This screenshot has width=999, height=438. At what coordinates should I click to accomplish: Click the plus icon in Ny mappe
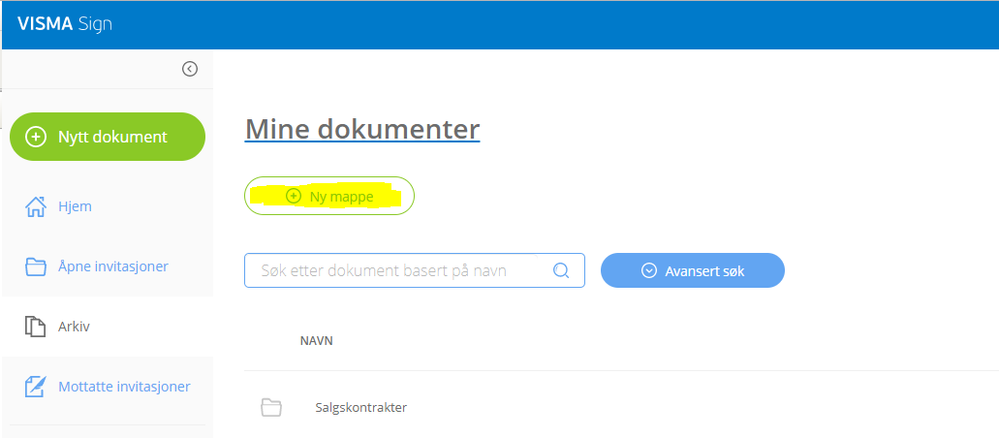tap(293, 196)
